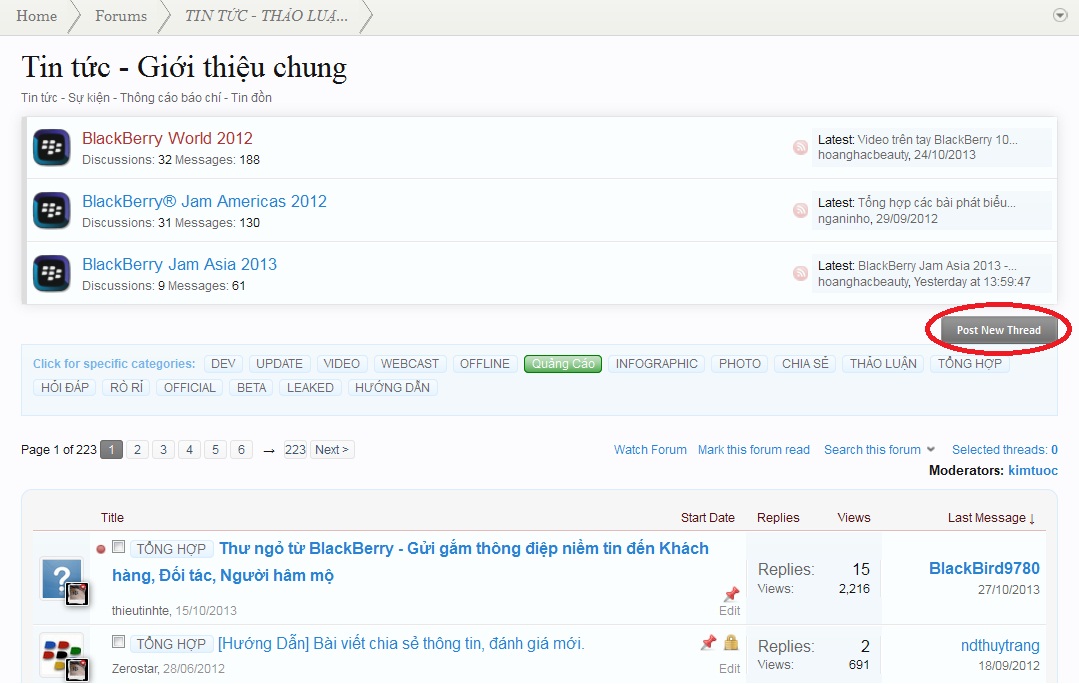Open BlackBerry® Jam Americas 2012 subforum
The width and height of the screenshot is (1079, 684).
tap(204, 202)
